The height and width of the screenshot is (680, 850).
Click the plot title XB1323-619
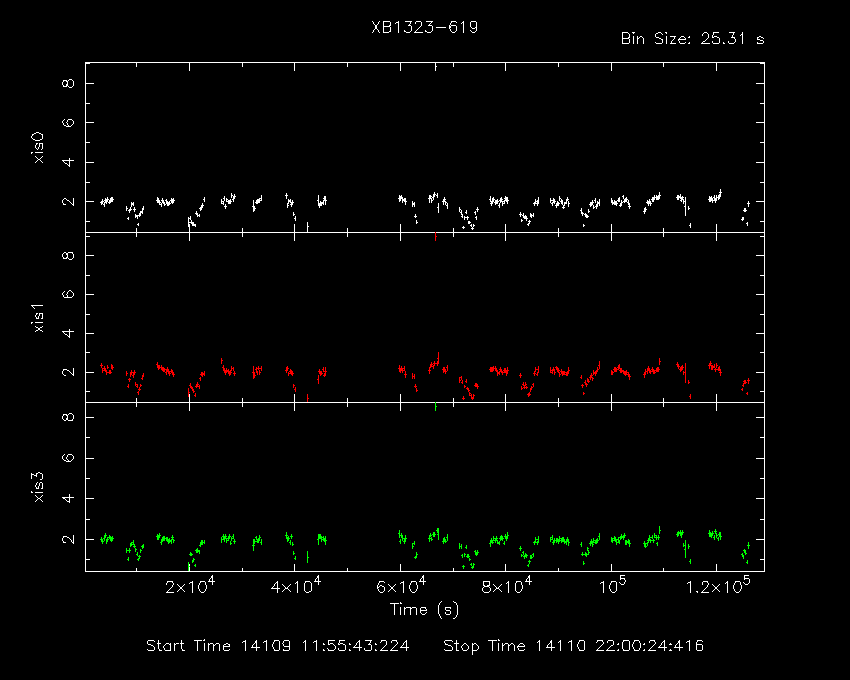[424, 27]
